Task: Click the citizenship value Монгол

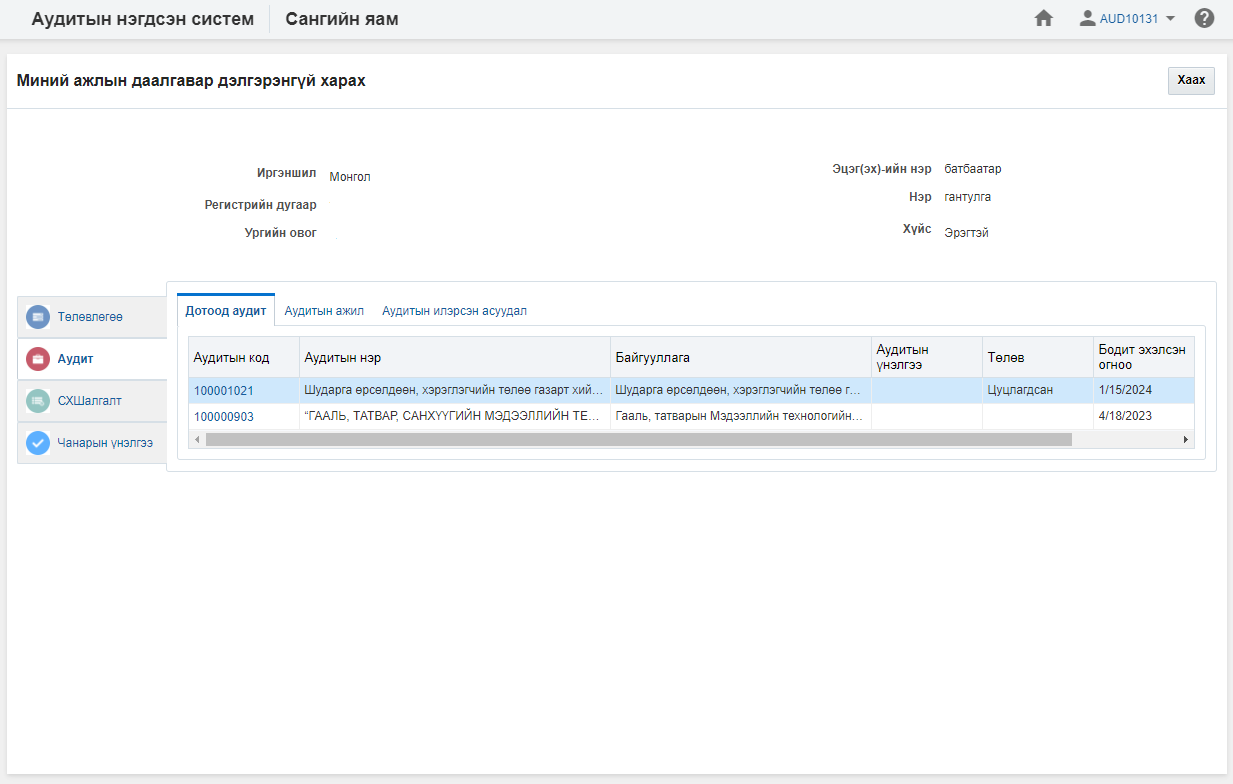Action: click(x=350, y=177)
